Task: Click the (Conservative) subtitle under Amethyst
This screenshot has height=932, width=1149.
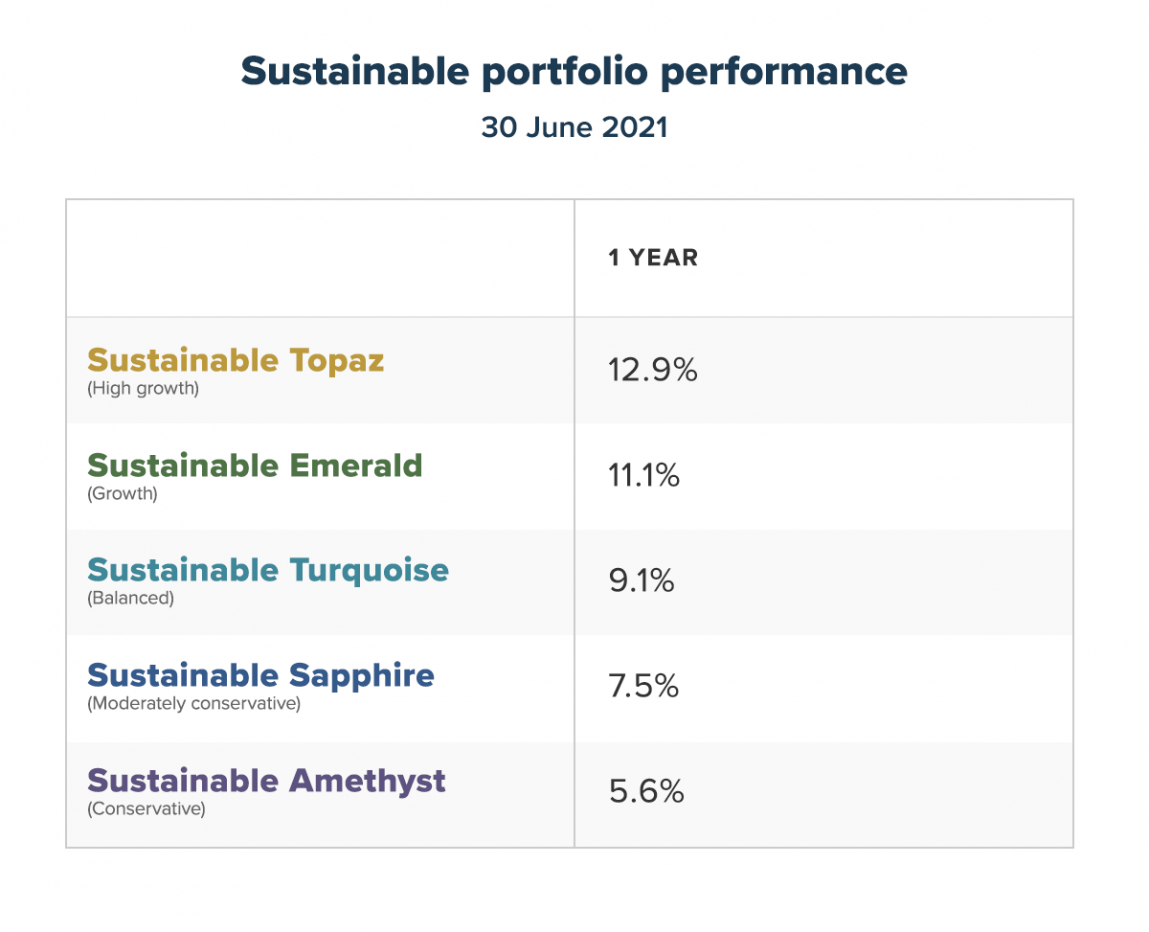Action: click(x=146, y=809)
